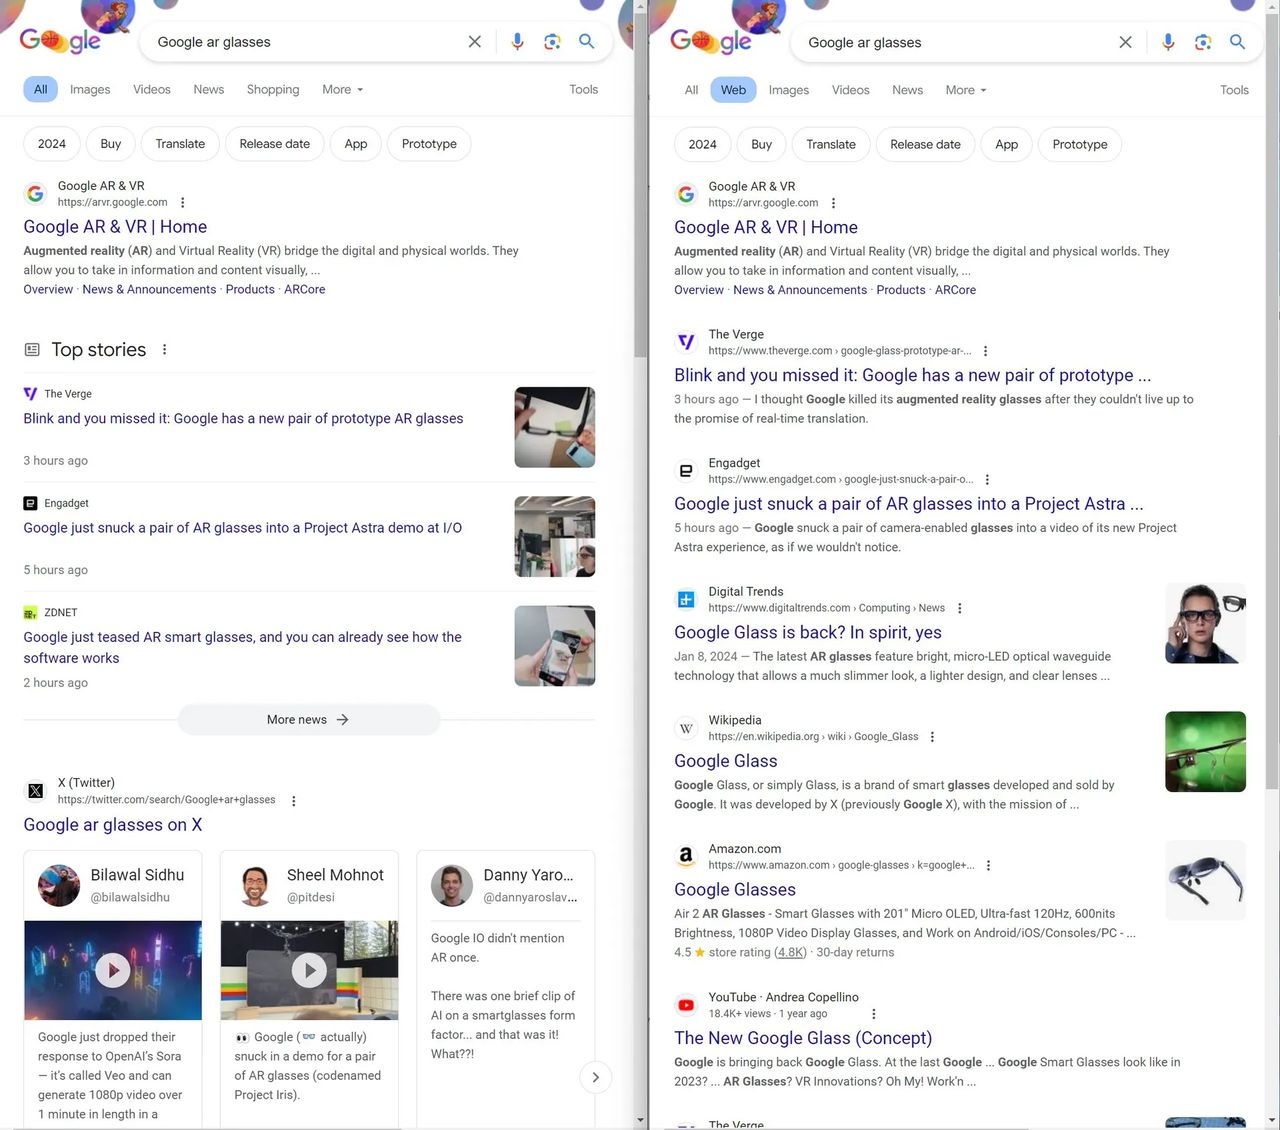Open options menu for X (Twitter) result

coord(293,800)
